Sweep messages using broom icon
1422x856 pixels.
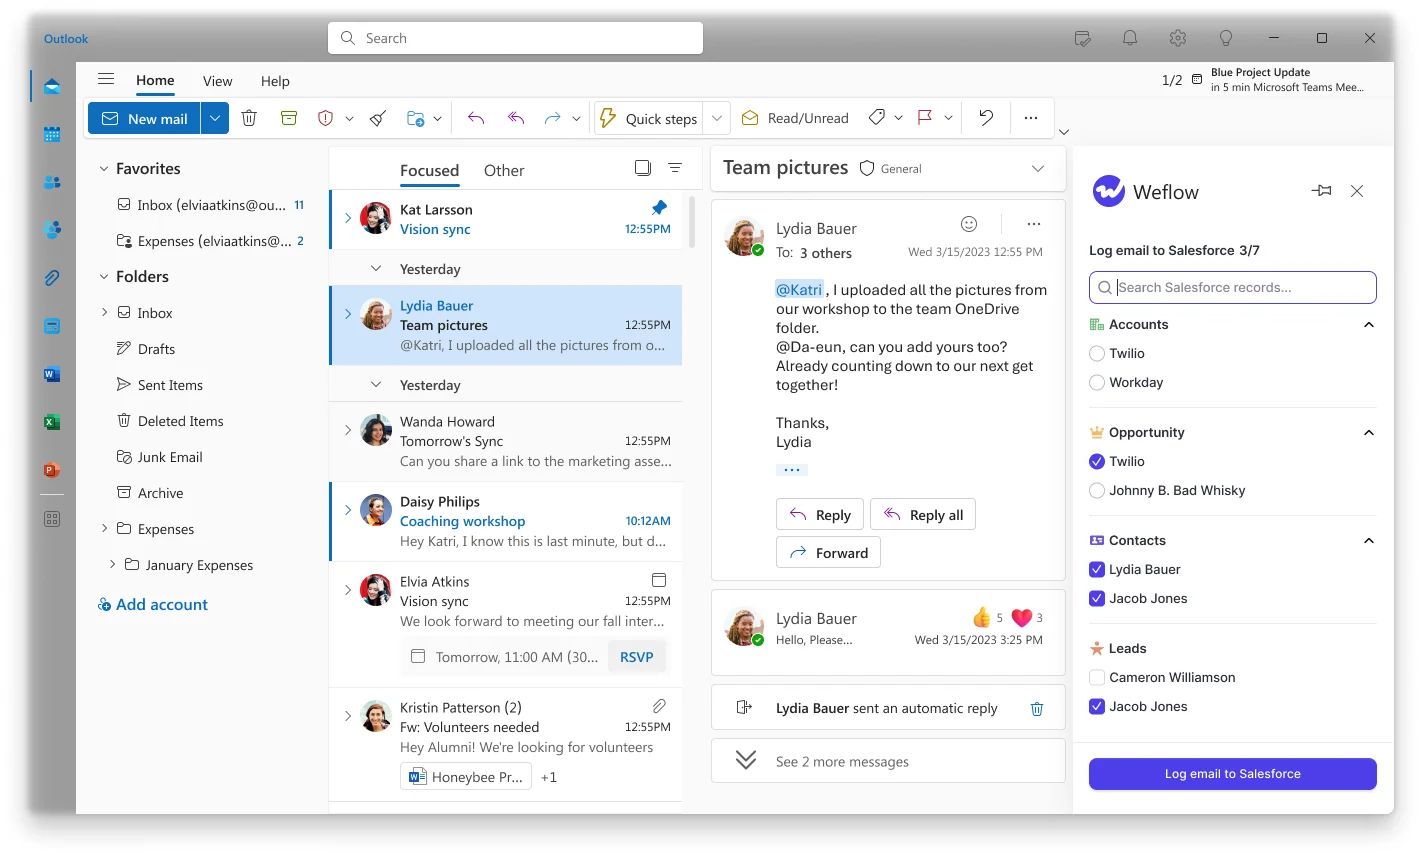[x=378, y=118]
